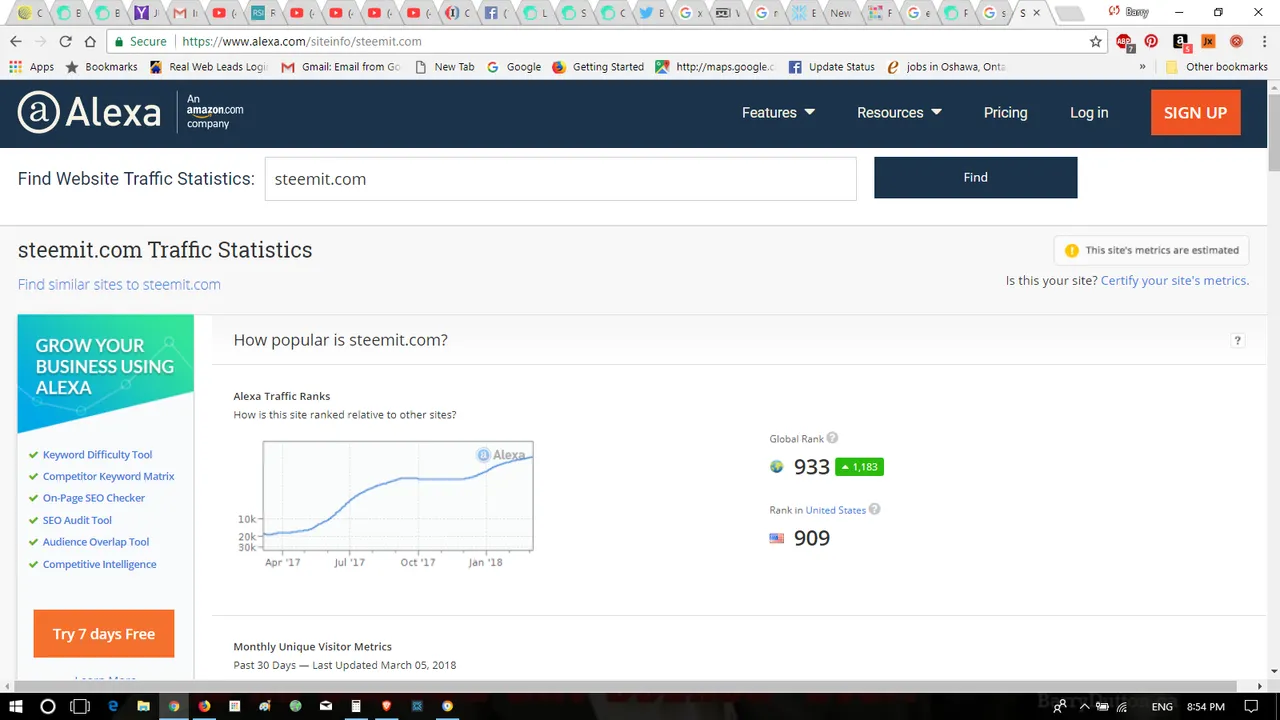This screenshot has width=1280, height=720.
Task: Click the question mark help icon beside popularity heading
Action: tap(1237, 341)
